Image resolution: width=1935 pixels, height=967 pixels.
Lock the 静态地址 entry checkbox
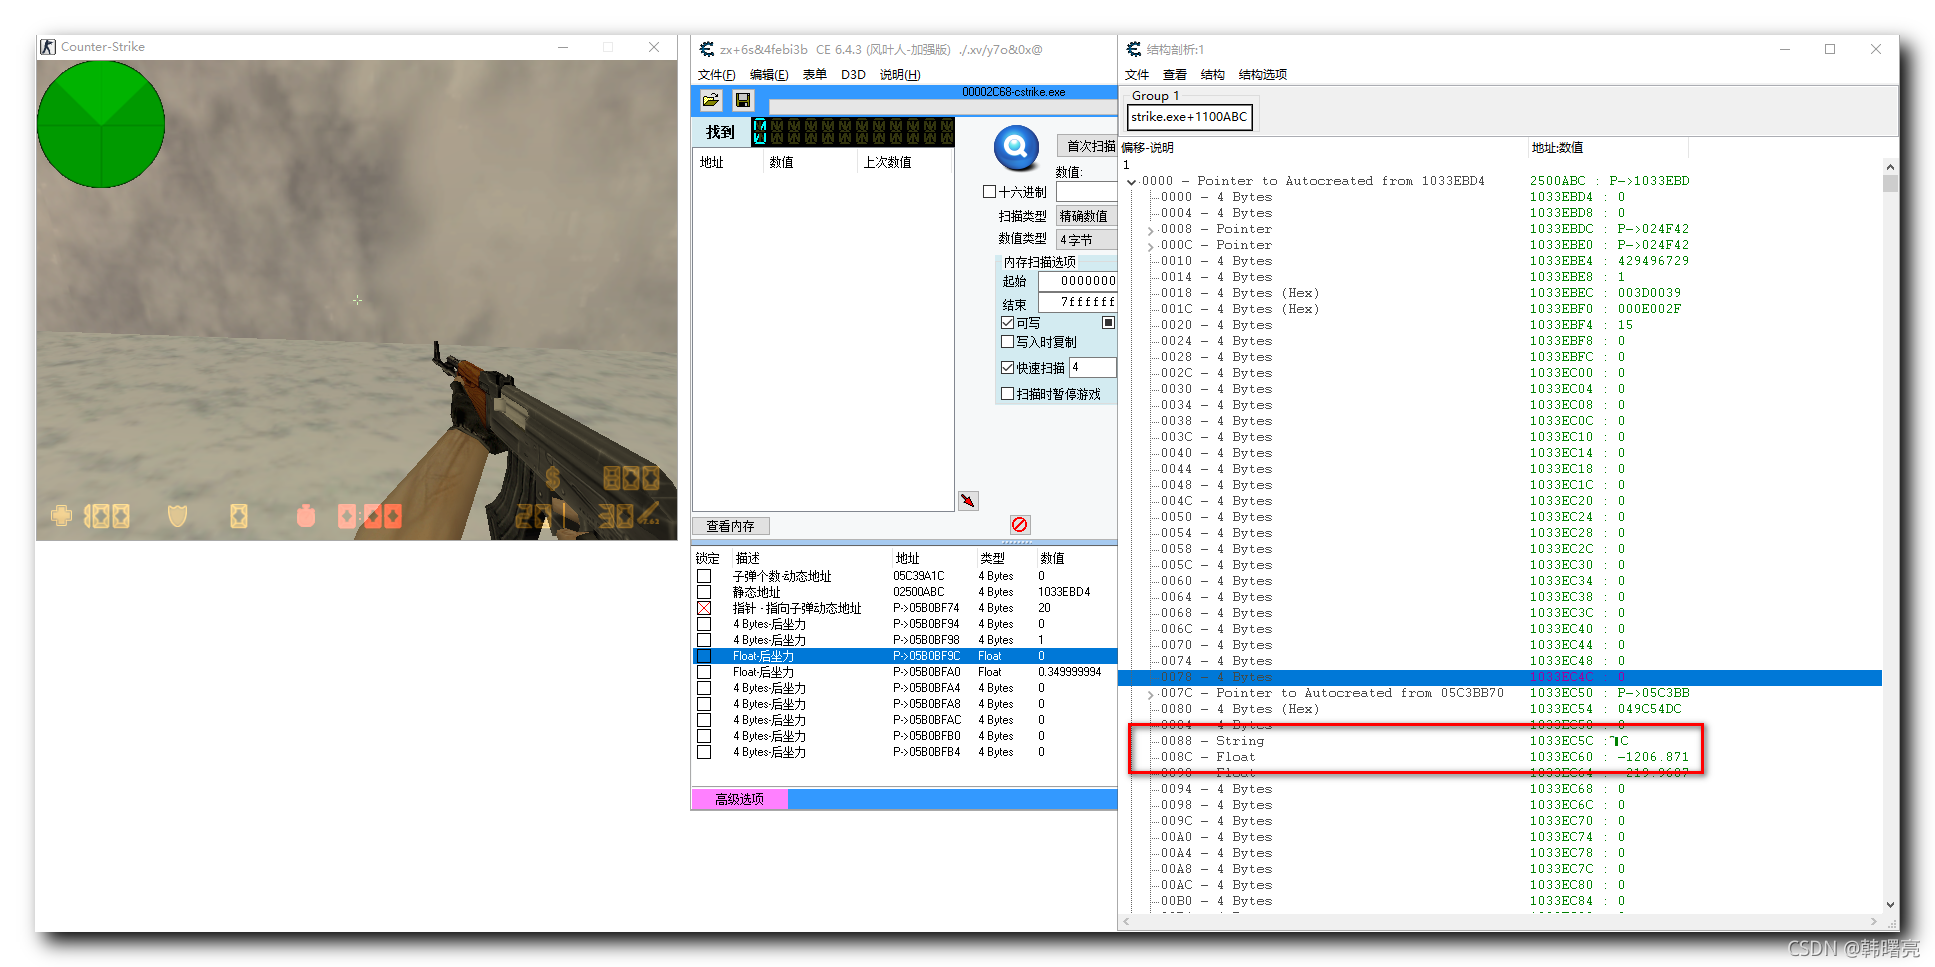coord(704,592)
